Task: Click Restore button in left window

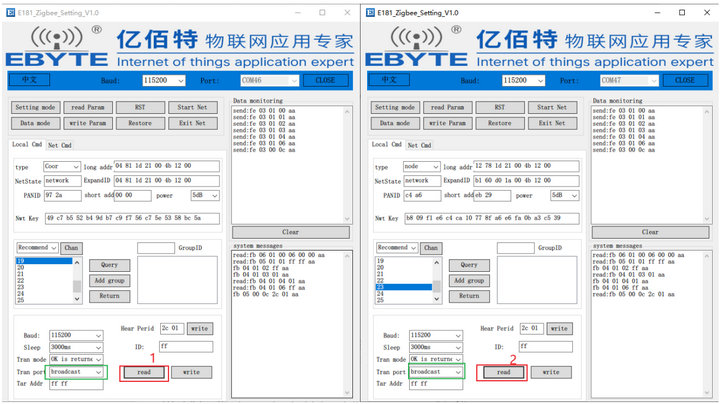Action: point(140,123)
